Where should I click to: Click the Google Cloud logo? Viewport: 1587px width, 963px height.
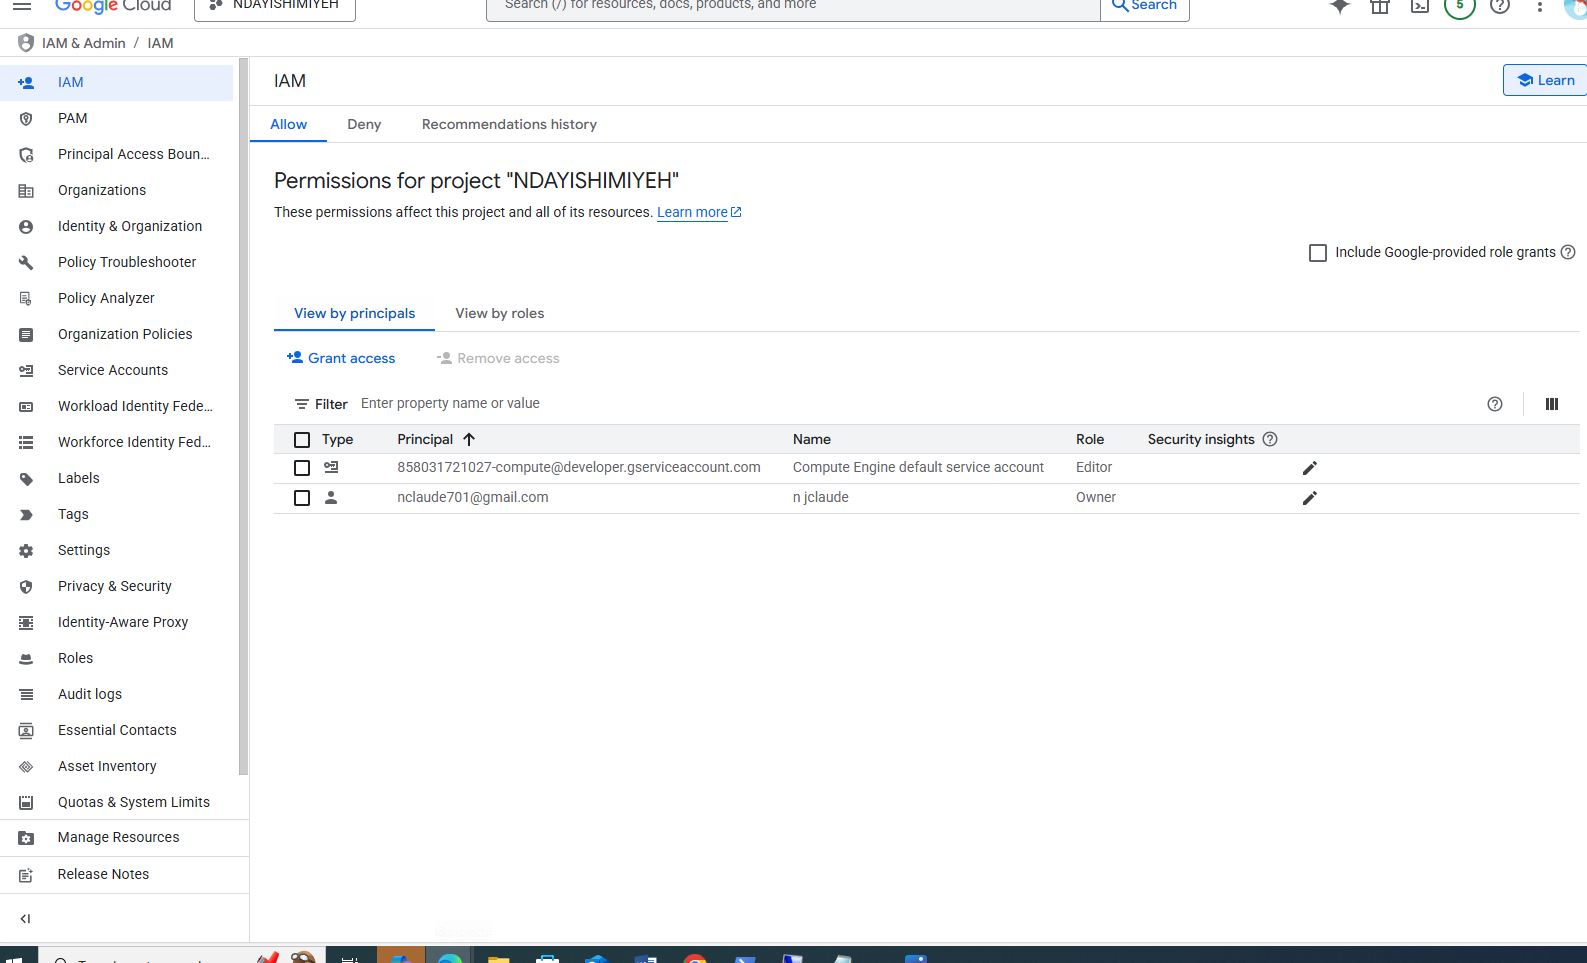pyautogui.click(x=113, y=6)
